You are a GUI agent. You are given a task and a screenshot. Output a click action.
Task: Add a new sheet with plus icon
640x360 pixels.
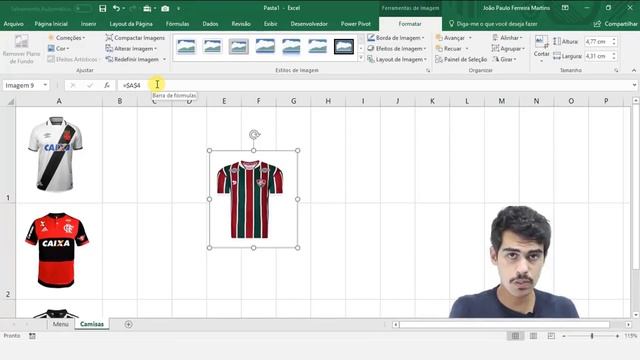pos(129,324)
